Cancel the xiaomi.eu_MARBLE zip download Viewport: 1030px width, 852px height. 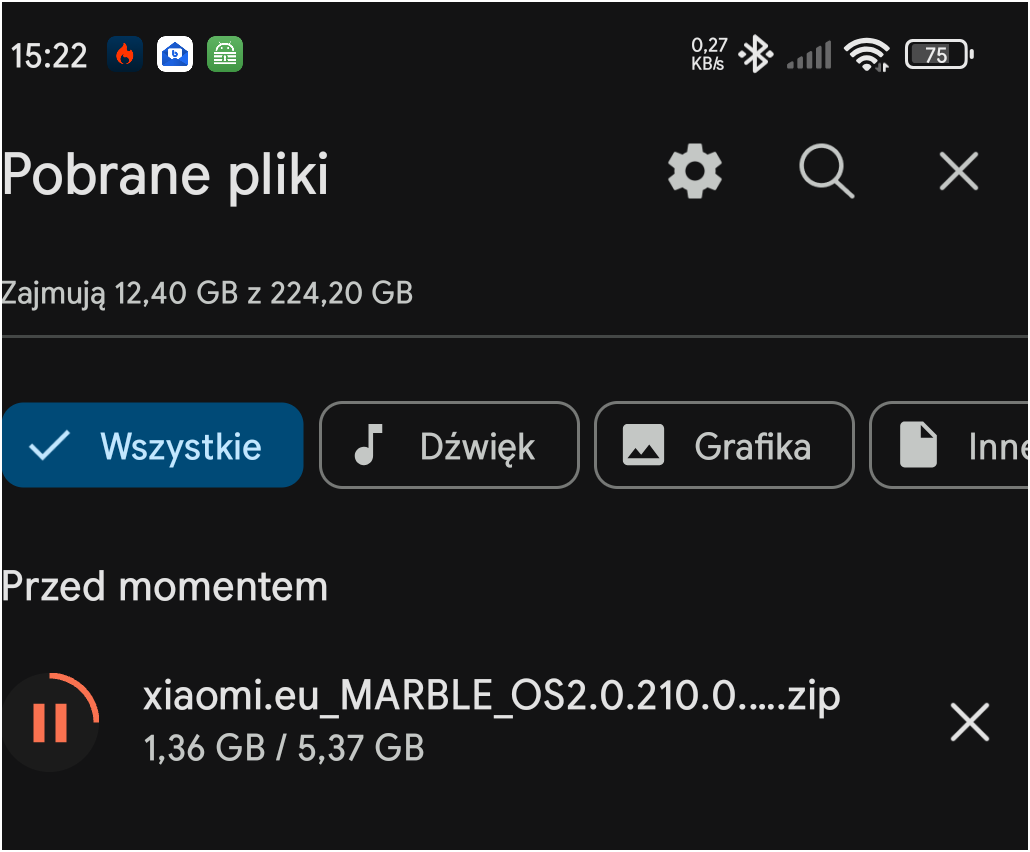[x=969, y=722]
